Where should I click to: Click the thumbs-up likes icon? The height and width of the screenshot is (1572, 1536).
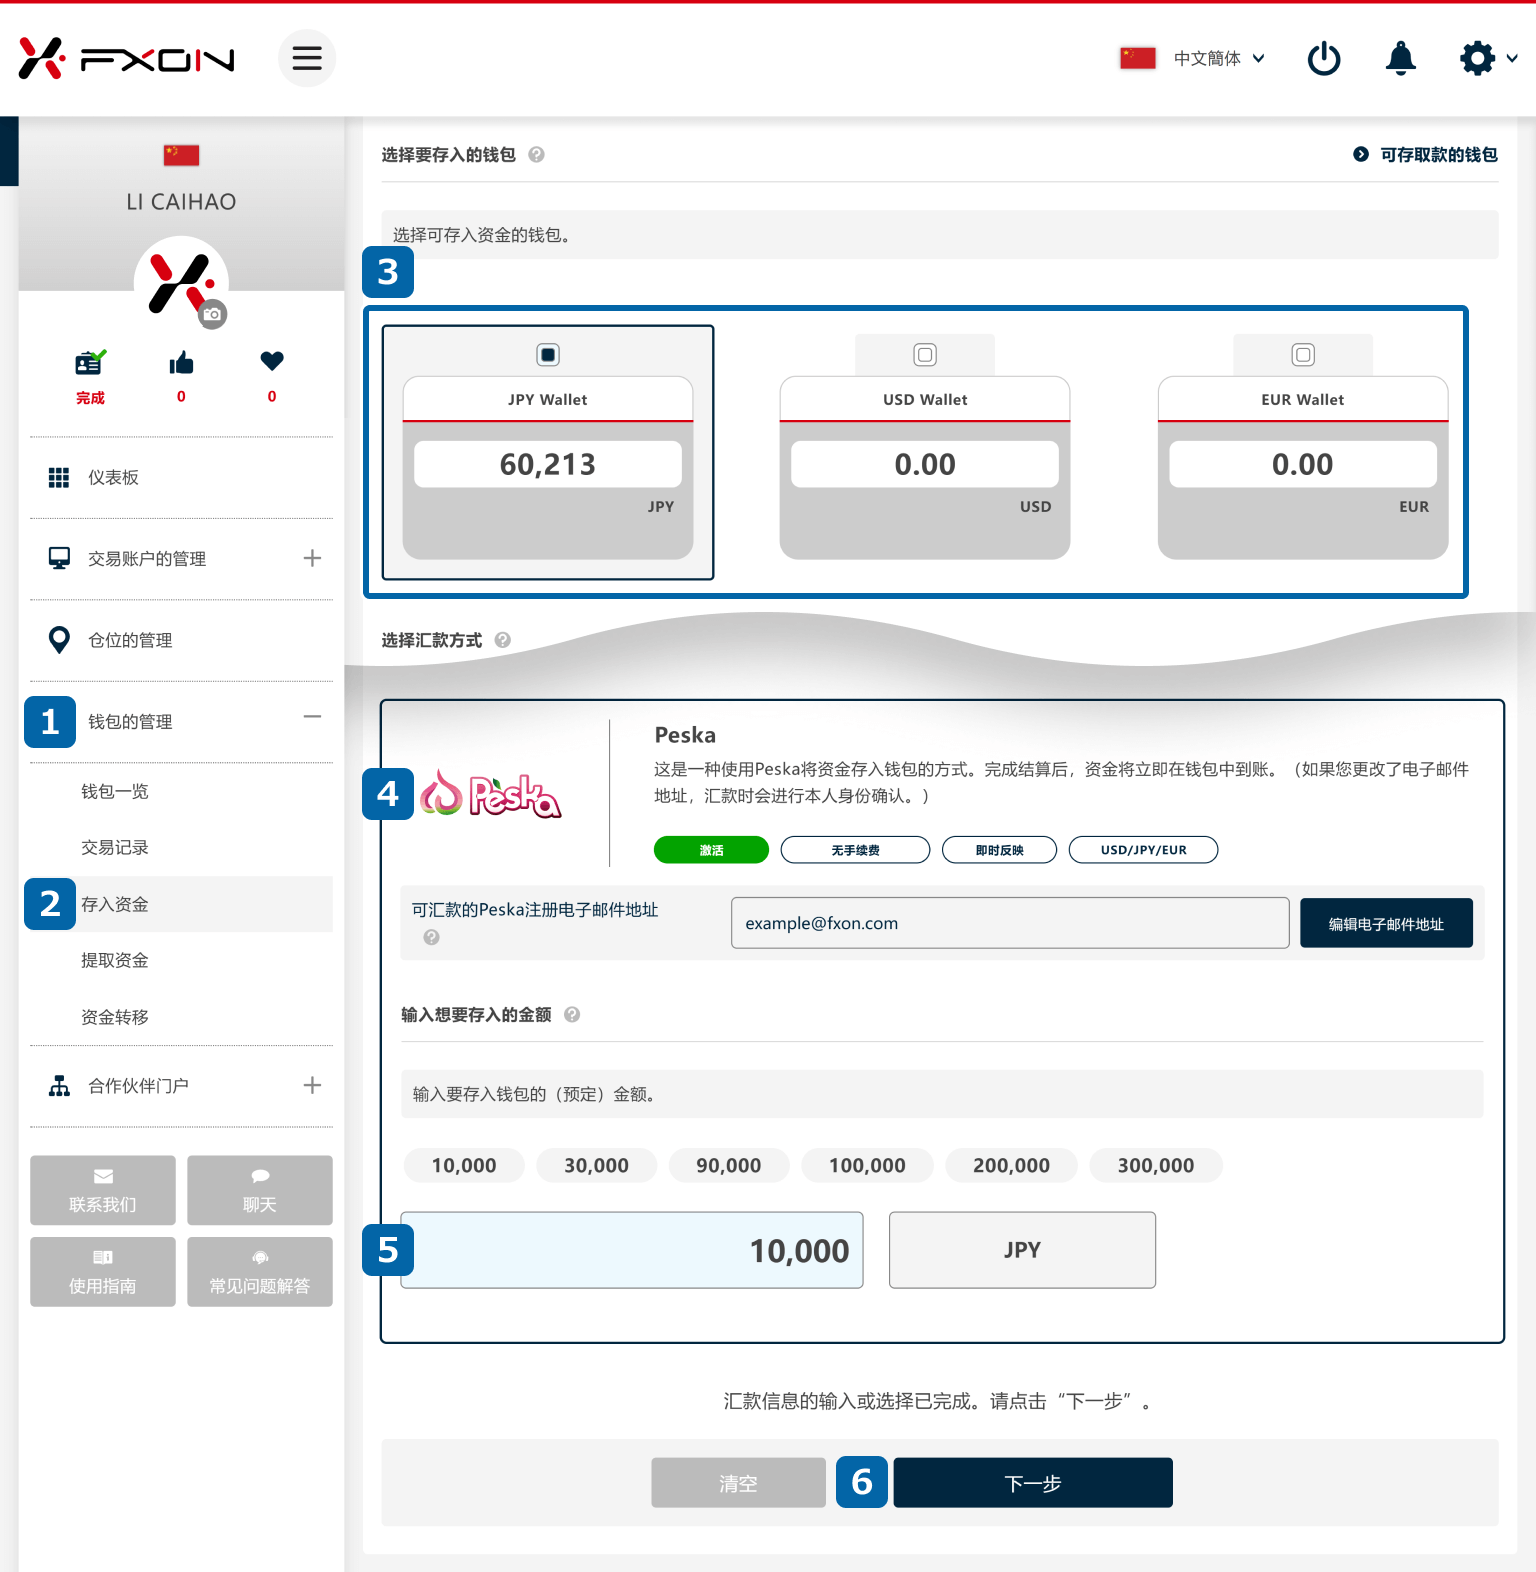click(181, 363)
